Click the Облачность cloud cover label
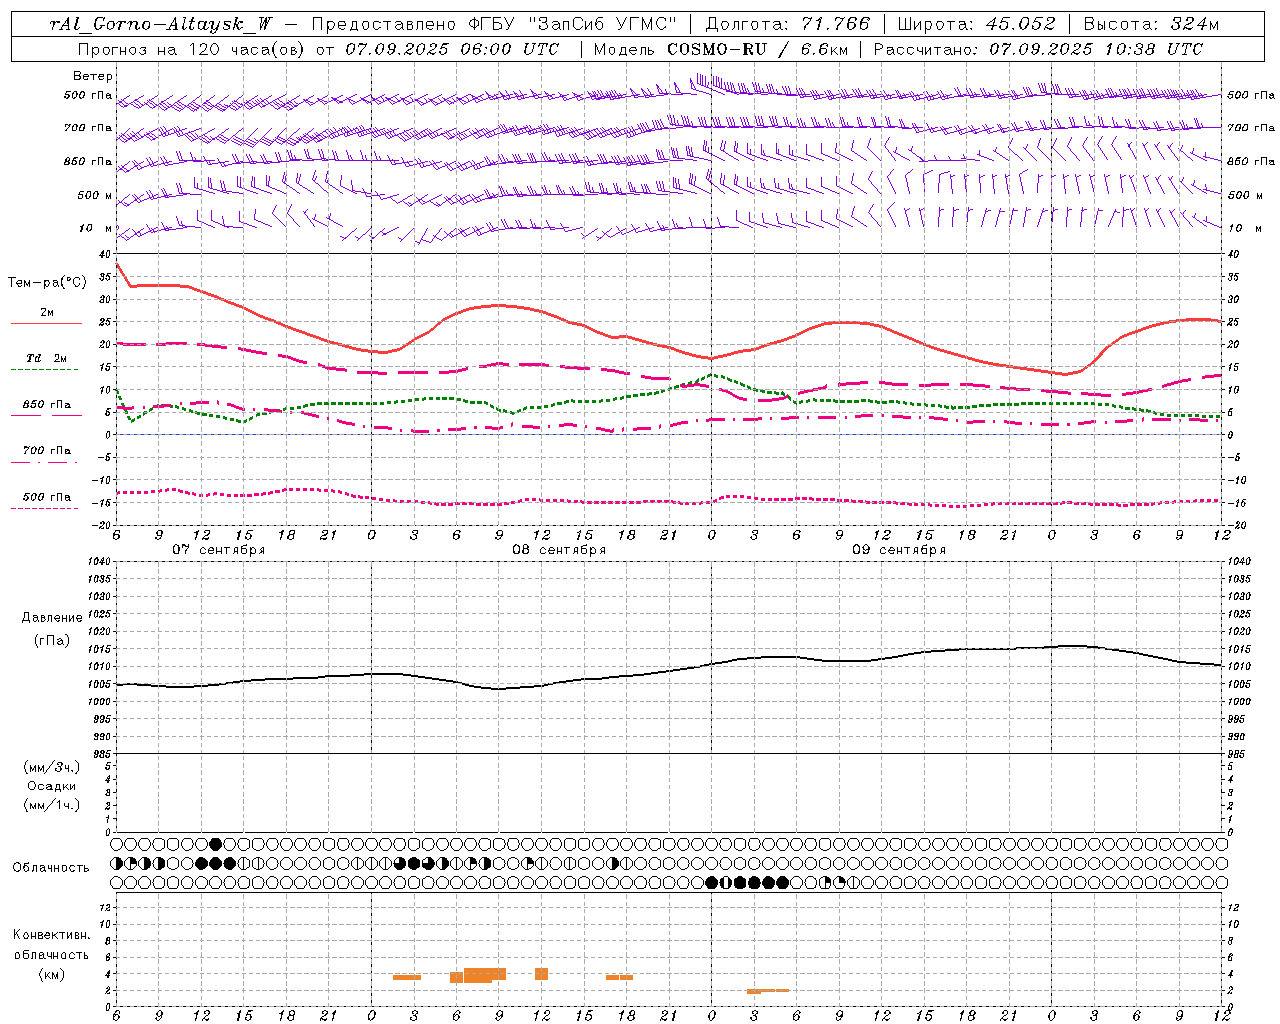Image resolution: width=1280 pixels, height=1024 pixels. [51, 867]
